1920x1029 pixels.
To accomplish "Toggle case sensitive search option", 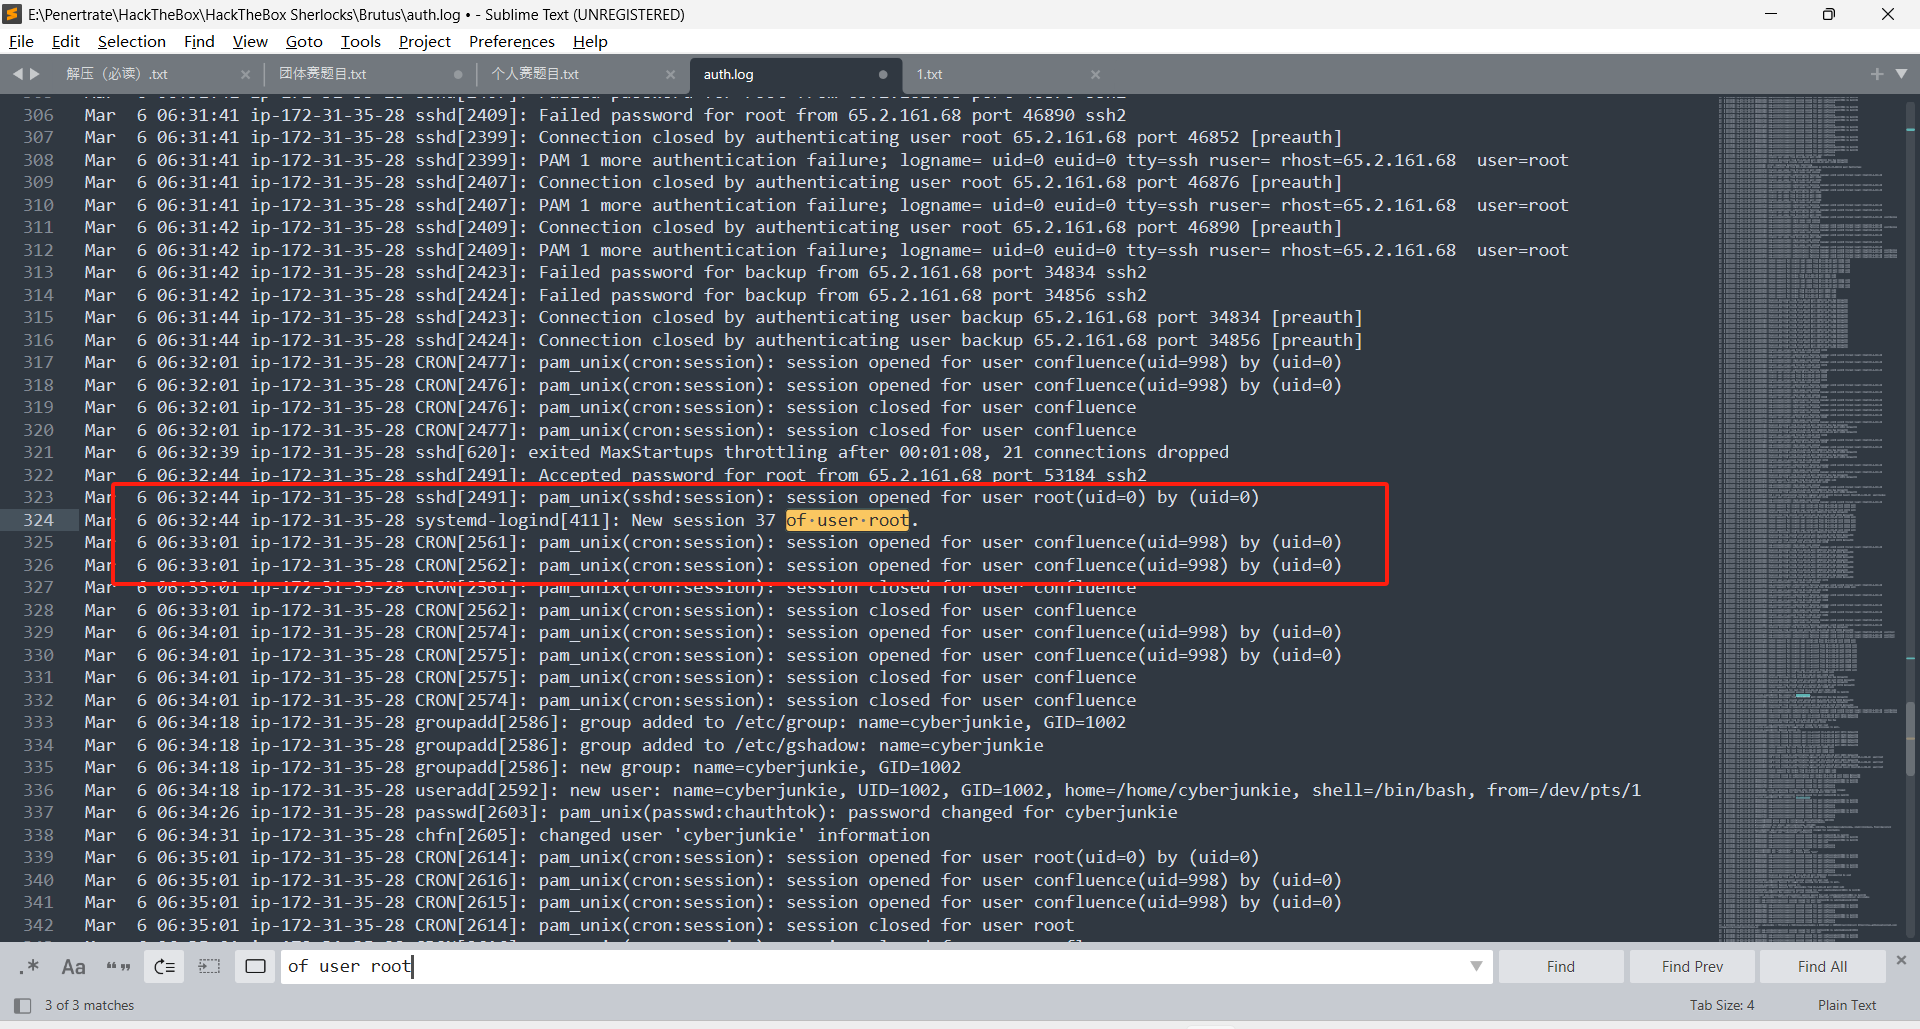I will click(x=73, y=966).
